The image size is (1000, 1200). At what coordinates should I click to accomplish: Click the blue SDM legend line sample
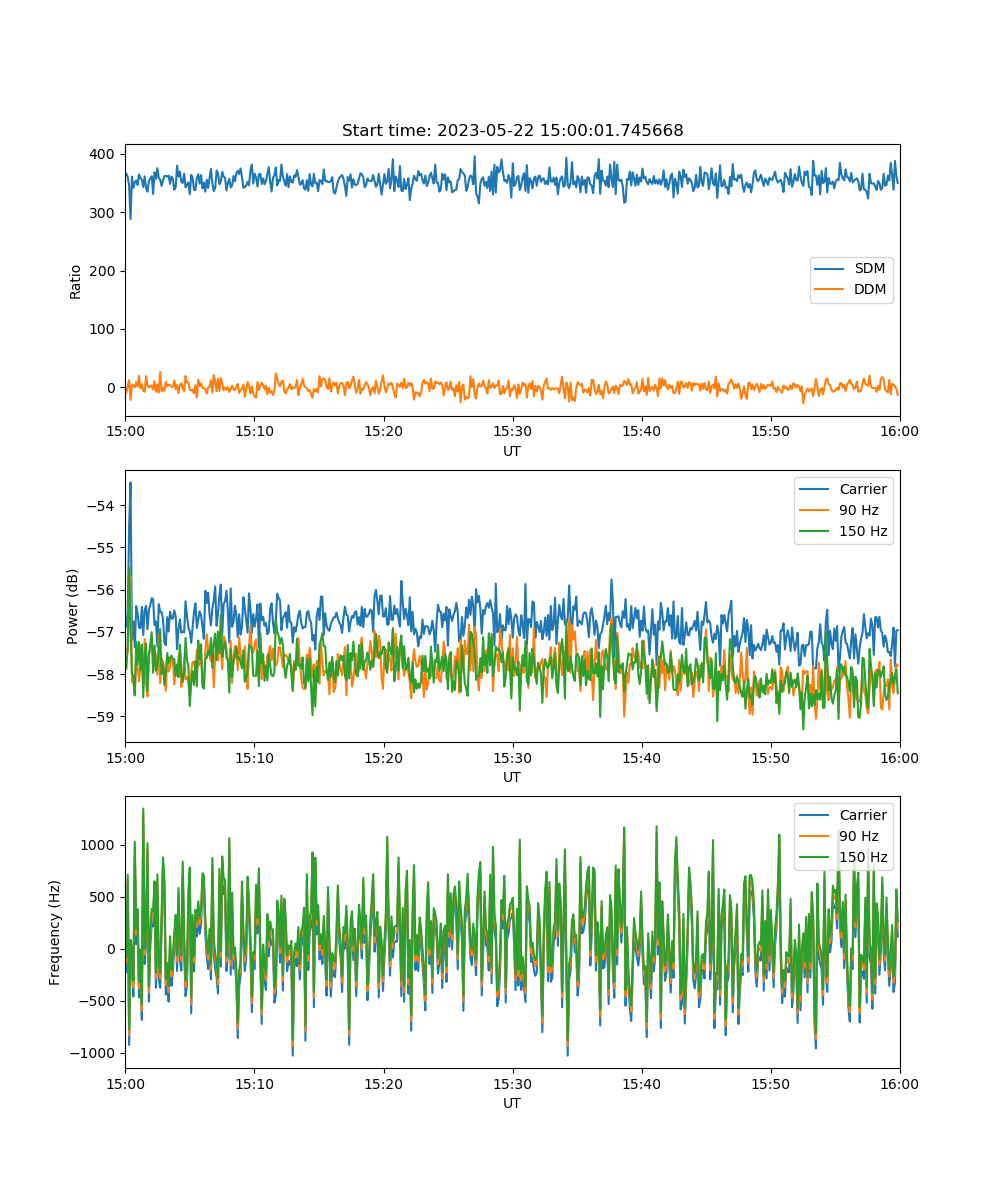coord(830,269)
